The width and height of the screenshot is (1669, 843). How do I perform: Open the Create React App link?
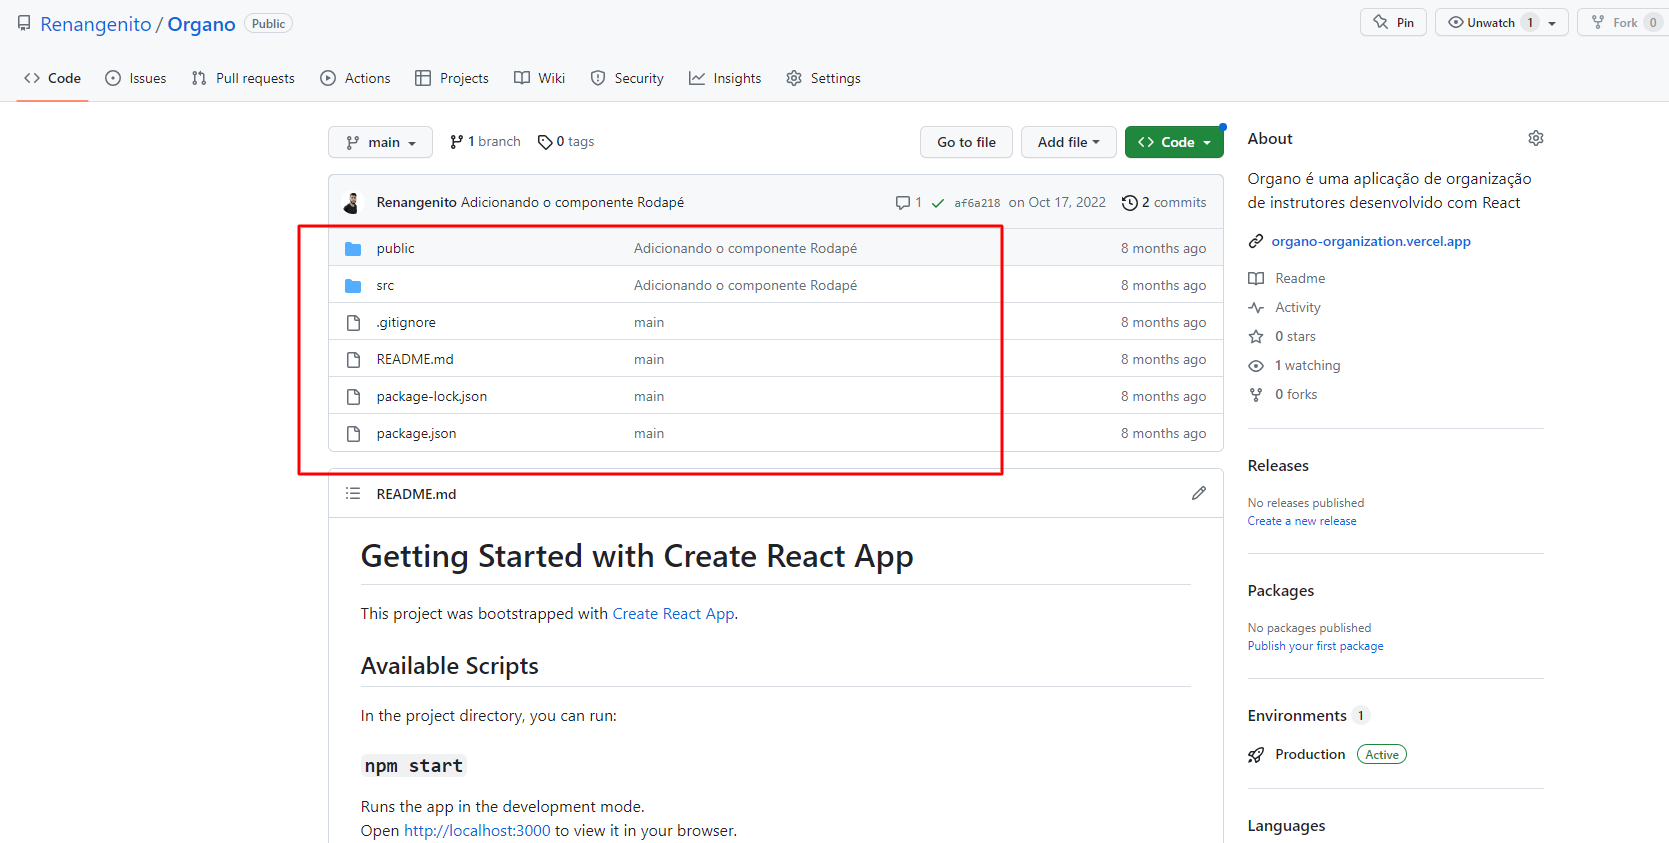tap(673, 613)
